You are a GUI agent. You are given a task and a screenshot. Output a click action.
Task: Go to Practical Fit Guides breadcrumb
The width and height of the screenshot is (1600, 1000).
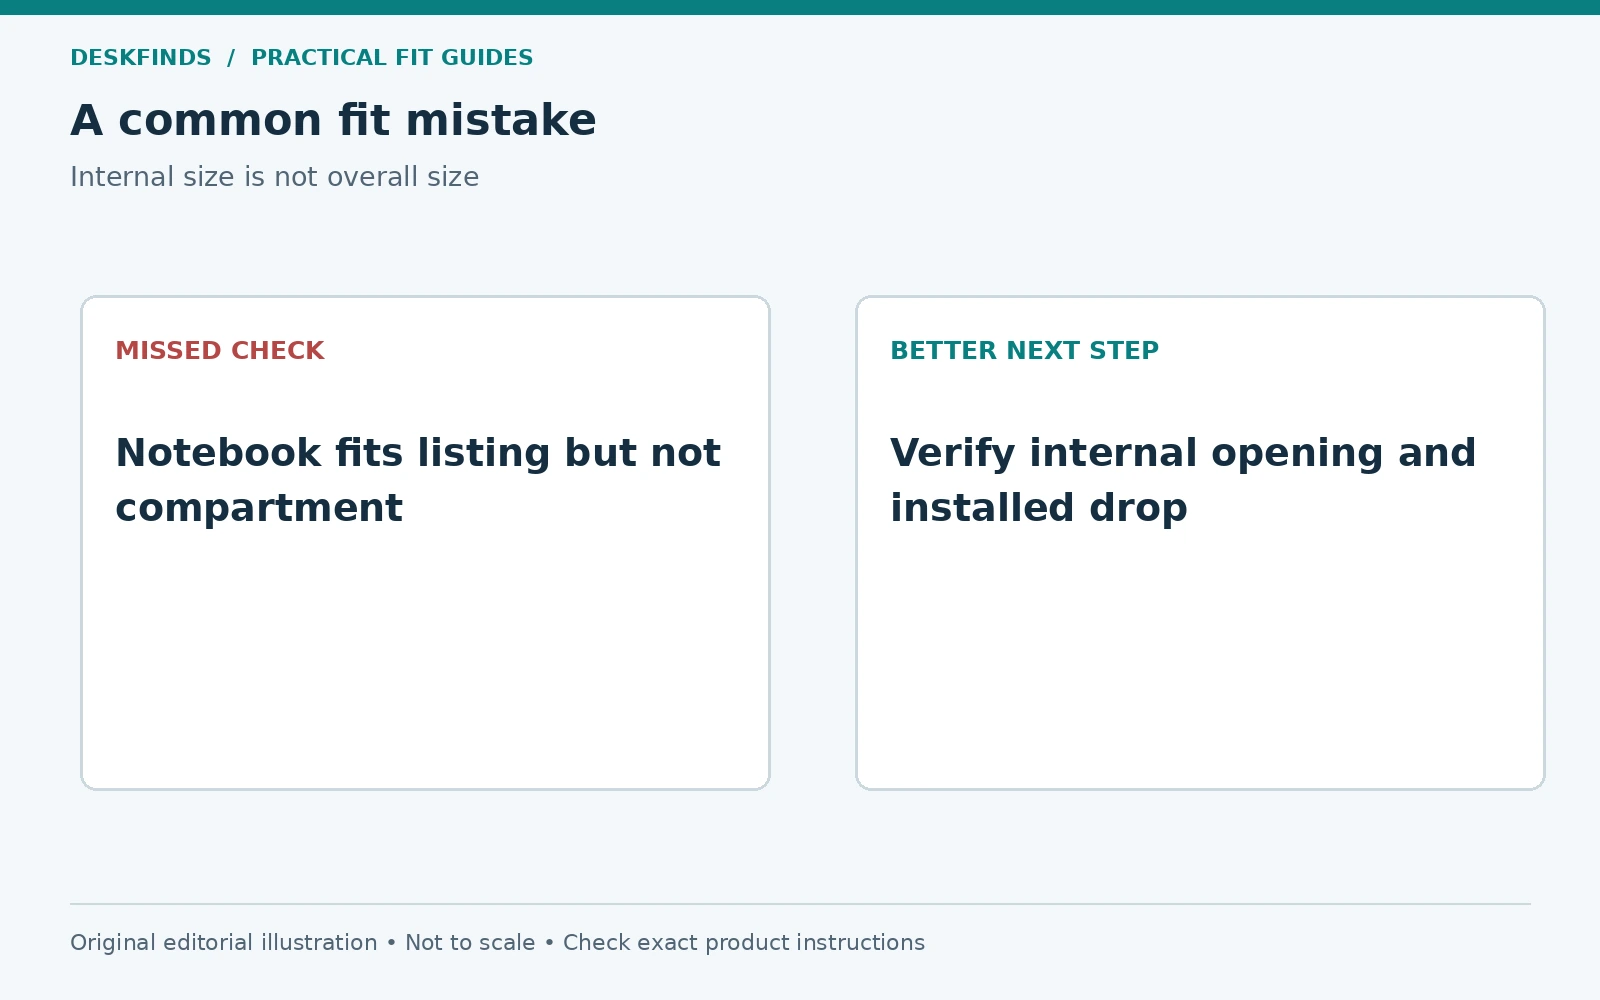(x=392, y=58)
